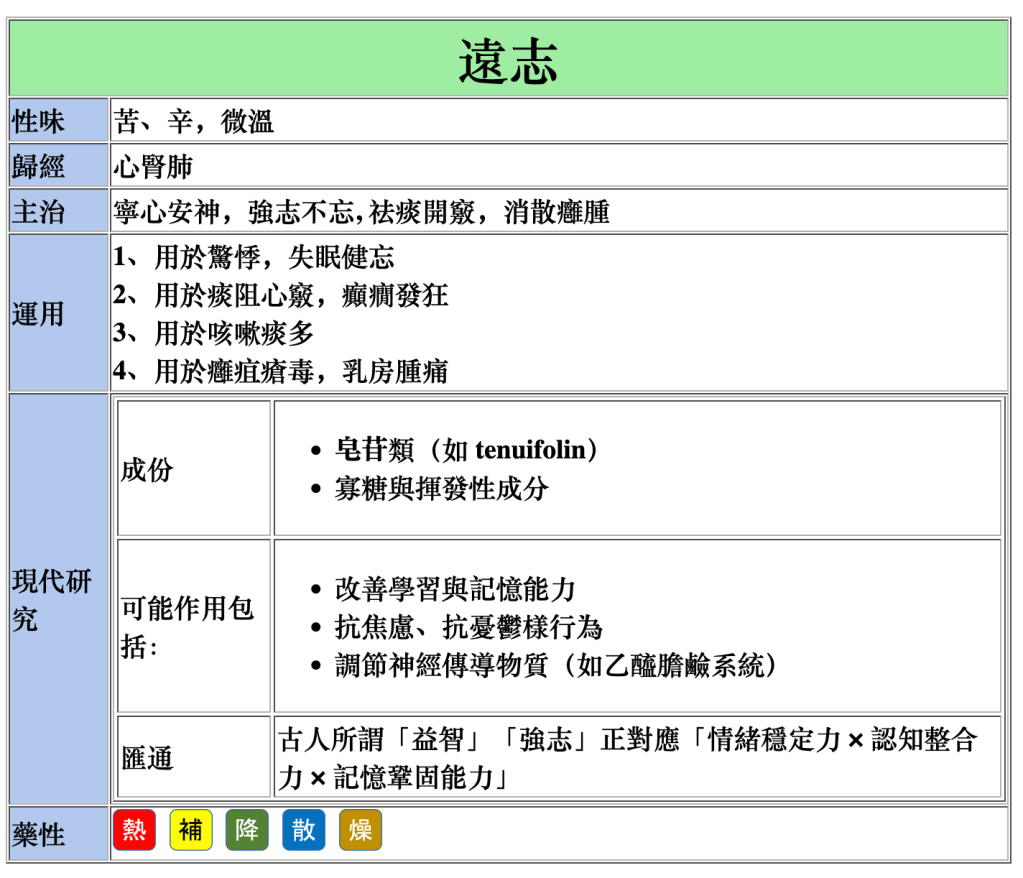This screenshot has width=1023, height=878.
Task: Click the 主治 row label
Action: click(38, 211)
